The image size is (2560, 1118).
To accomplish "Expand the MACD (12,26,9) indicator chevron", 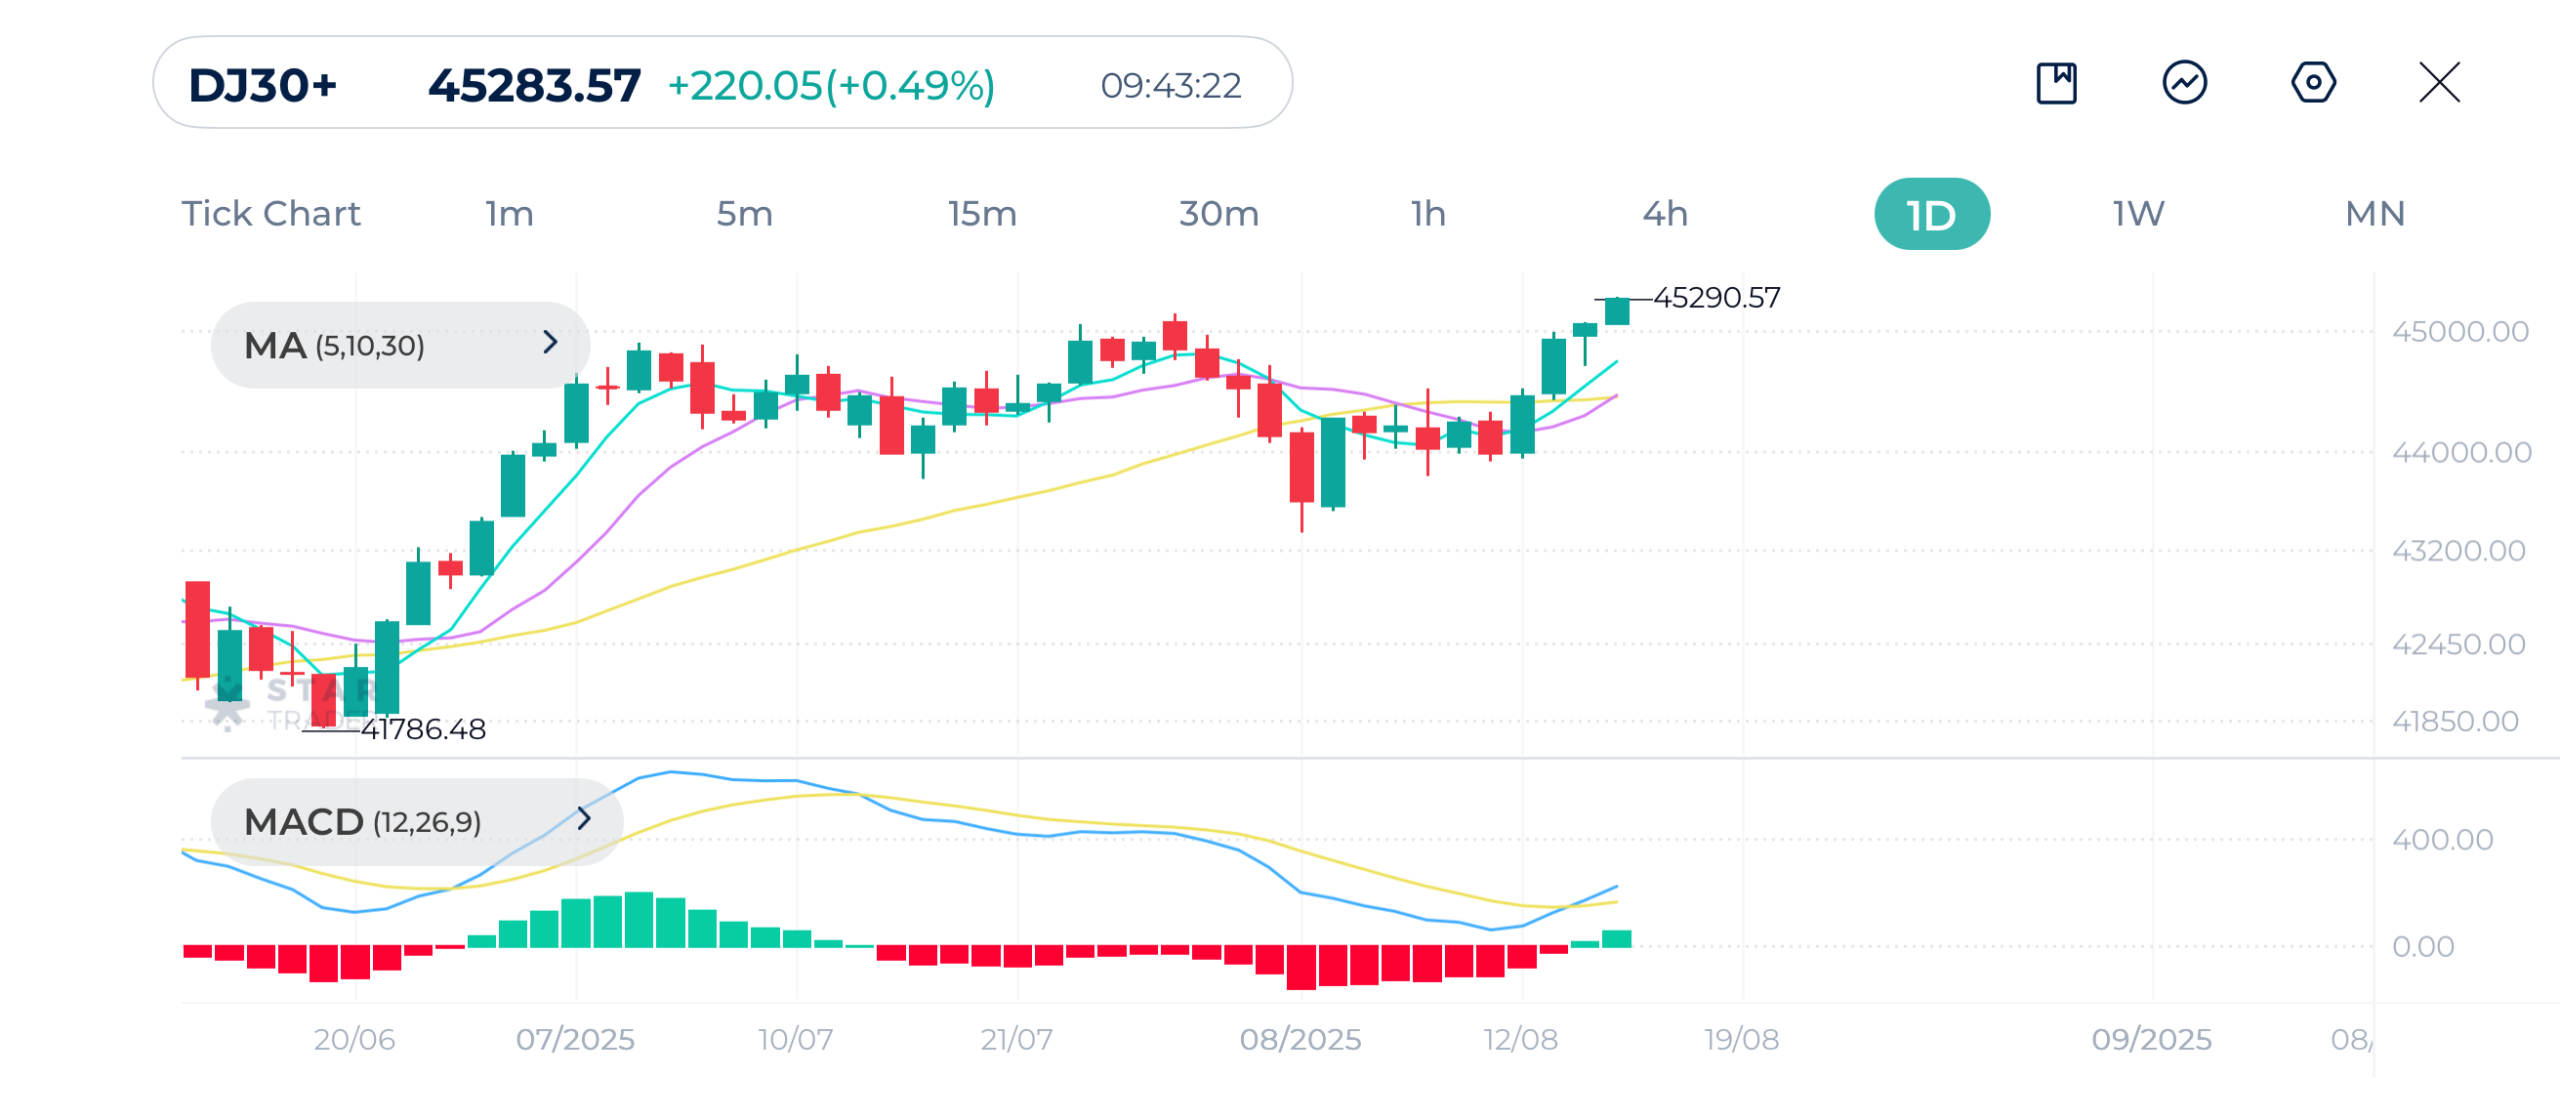I will coord(584,819).
